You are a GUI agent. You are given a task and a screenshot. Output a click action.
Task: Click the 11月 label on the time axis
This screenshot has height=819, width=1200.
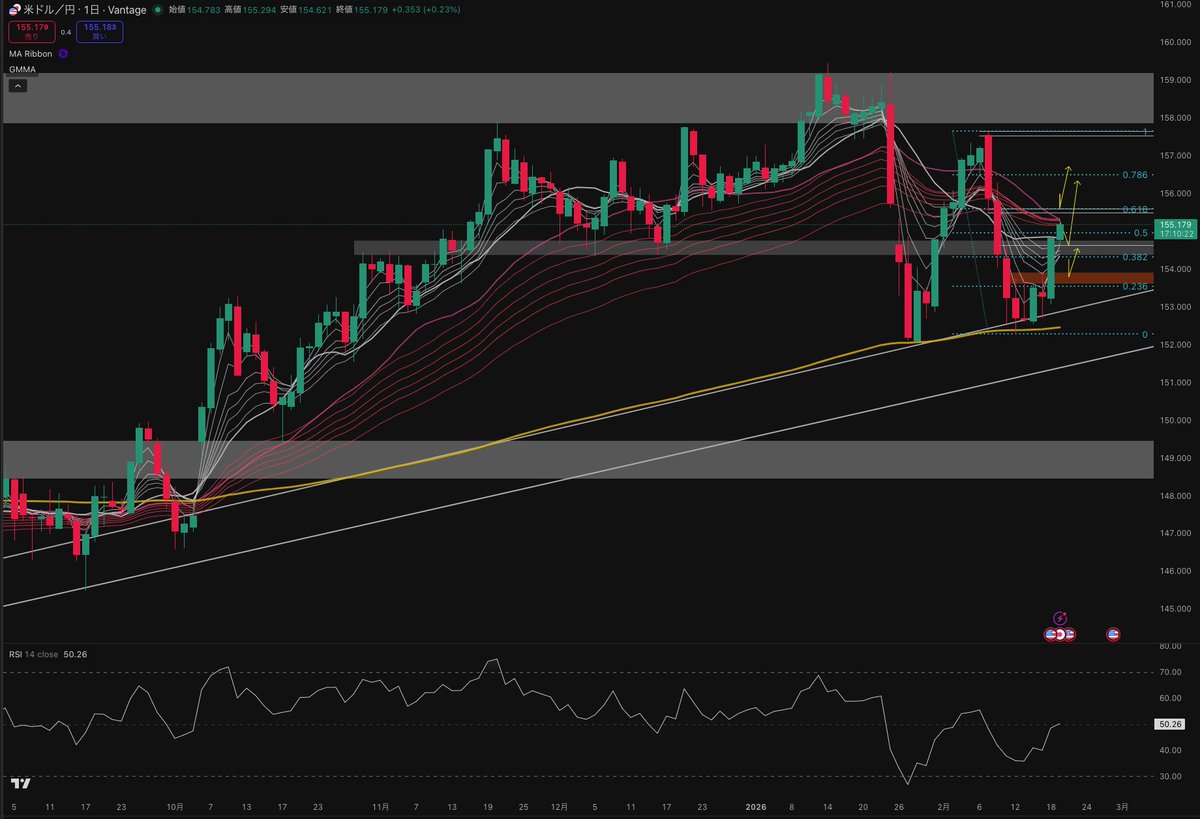(380, 805)
